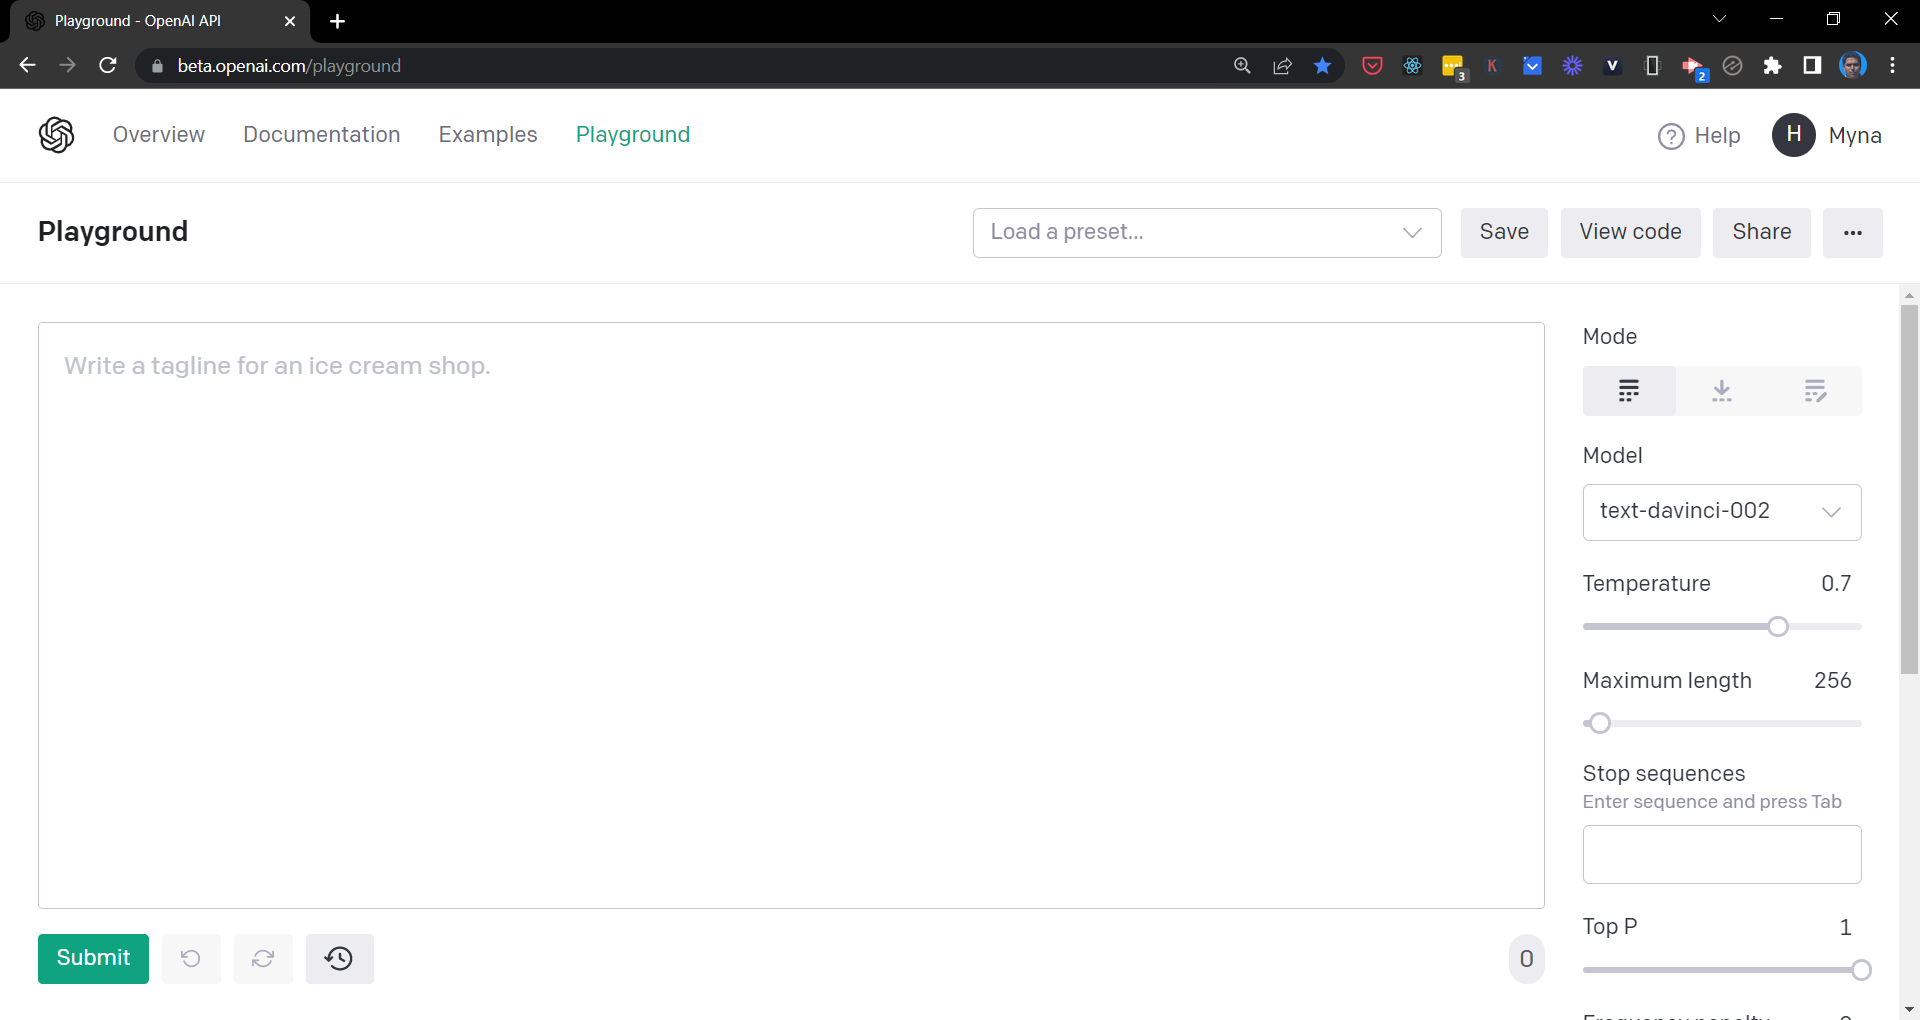Click the OpenAI logo icon
Screen dimensions: 1920x1020
57,135
